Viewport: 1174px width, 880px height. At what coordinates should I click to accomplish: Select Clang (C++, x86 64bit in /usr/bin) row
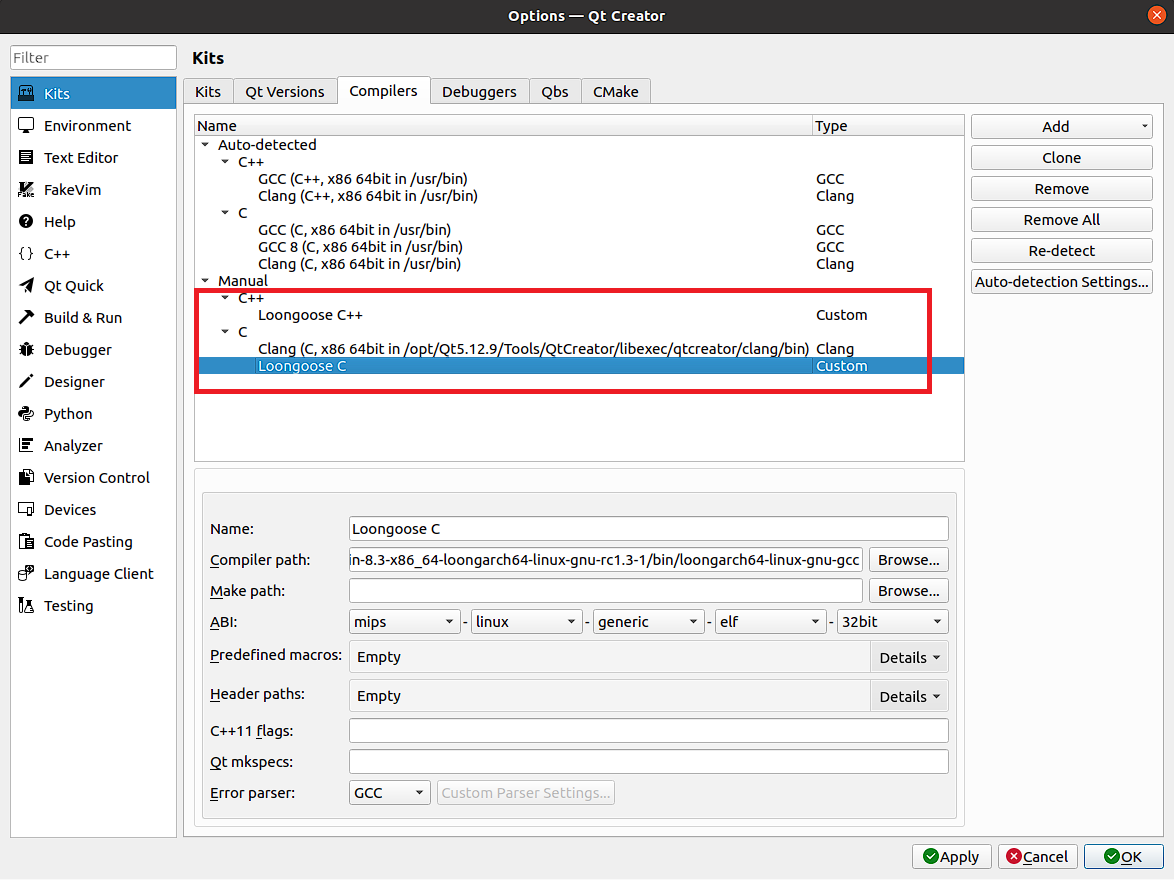pyautogui.click(x=580, y=195)
